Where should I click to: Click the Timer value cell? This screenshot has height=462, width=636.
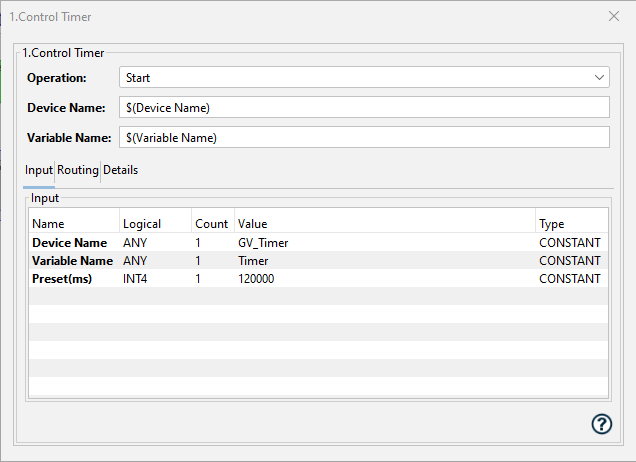point(253,260)
